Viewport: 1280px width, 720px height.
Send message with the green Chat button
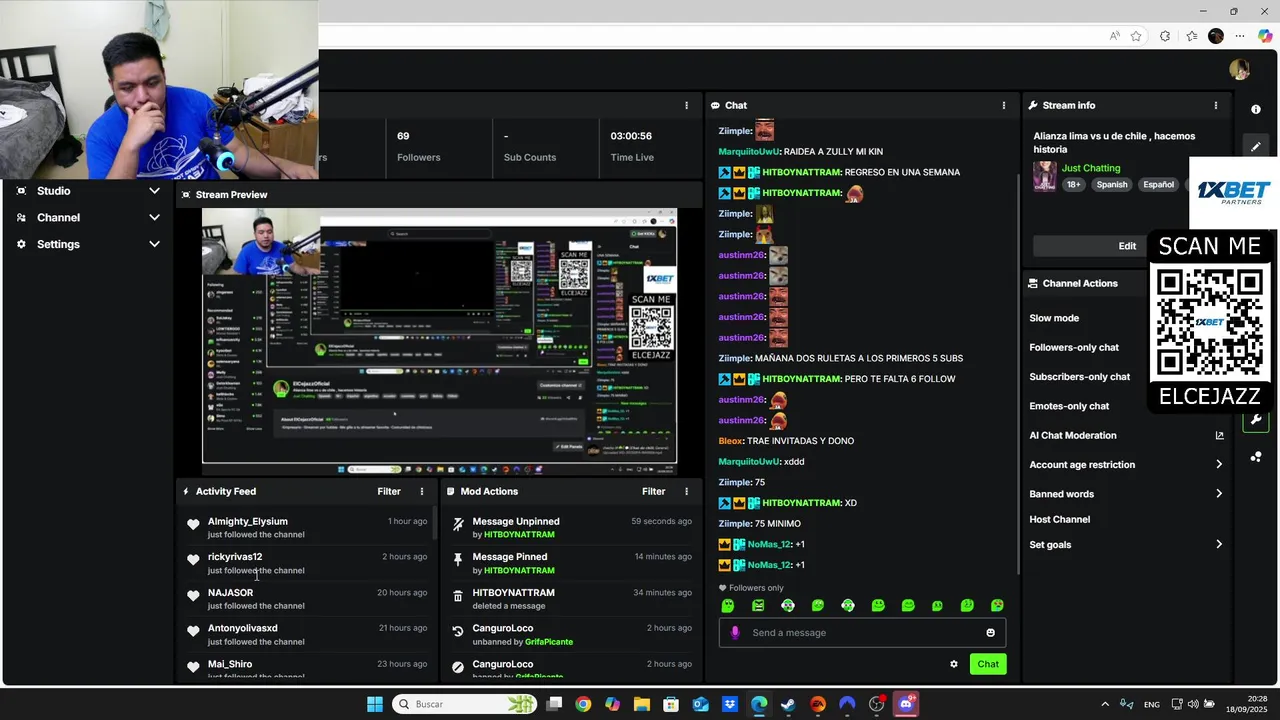click(988, 664)
